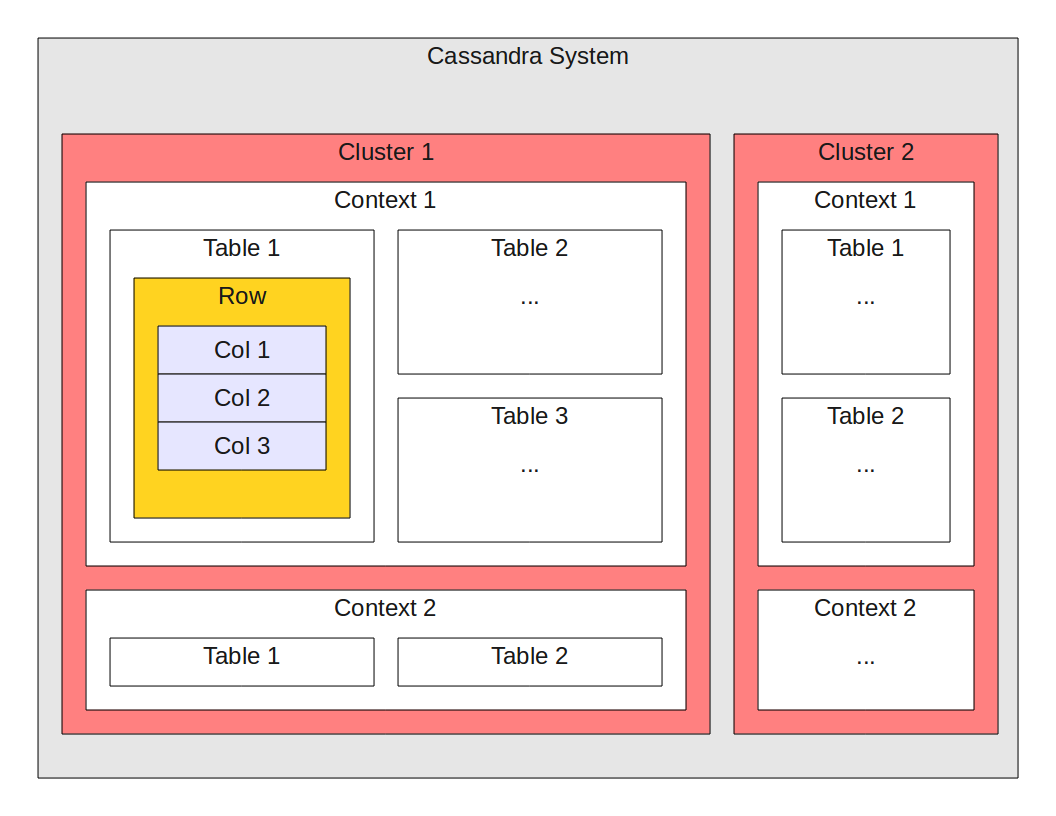1056x816 pixels.
Task: Click the Col 1 cell
Action: [242, 350]
